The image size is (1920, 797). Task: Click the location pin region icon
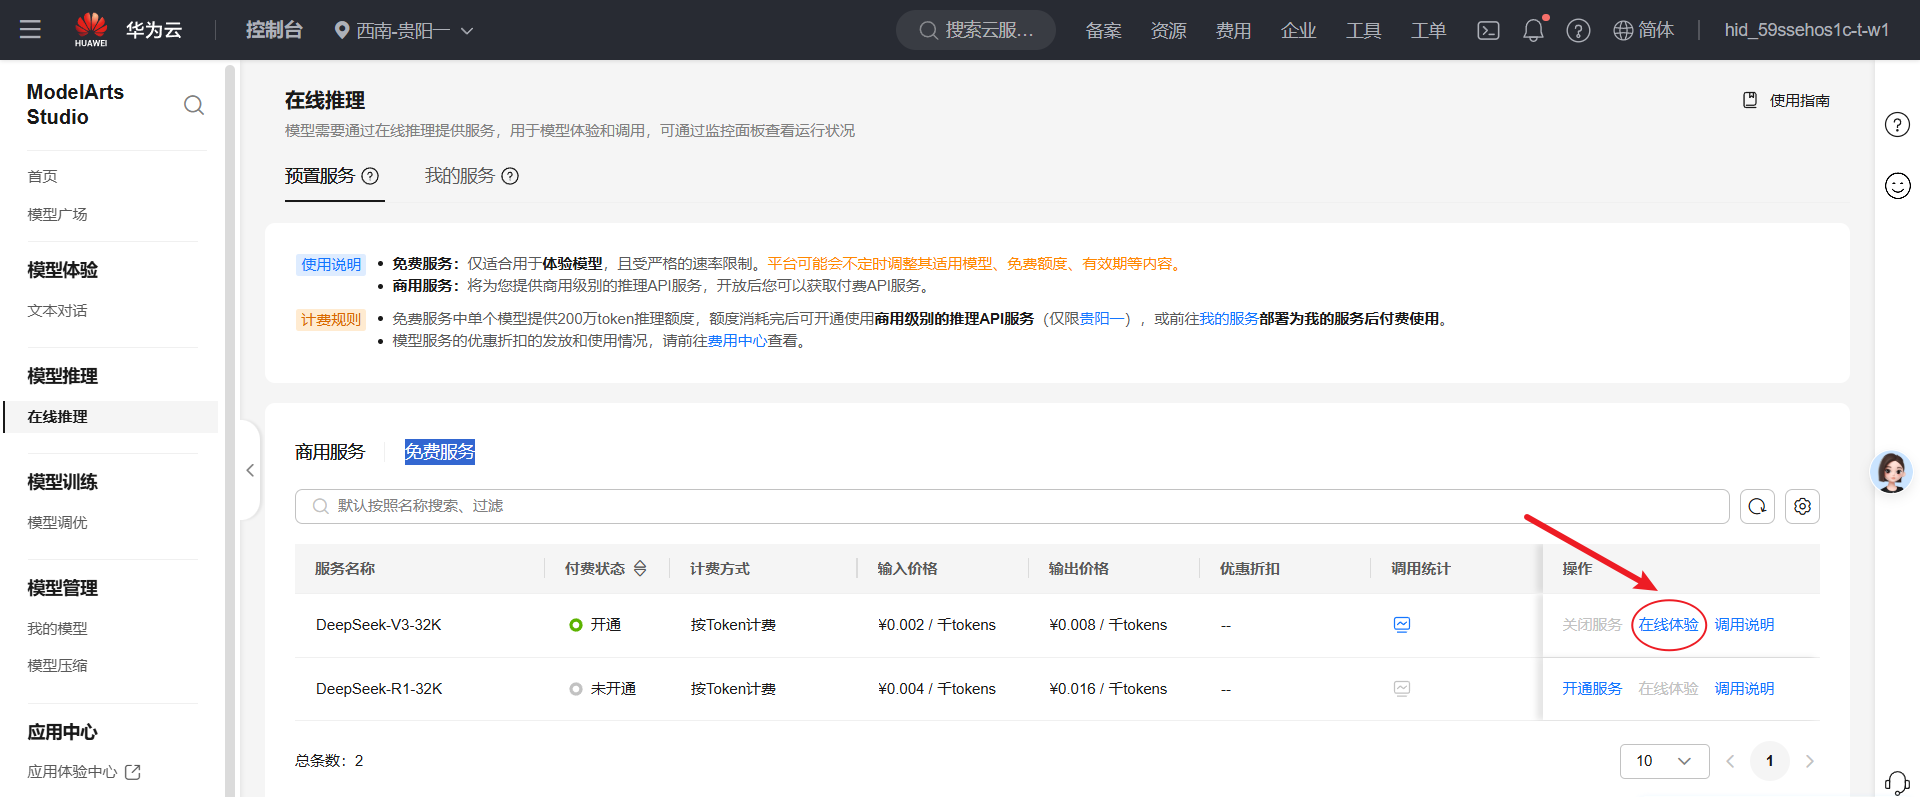point(342,31)
